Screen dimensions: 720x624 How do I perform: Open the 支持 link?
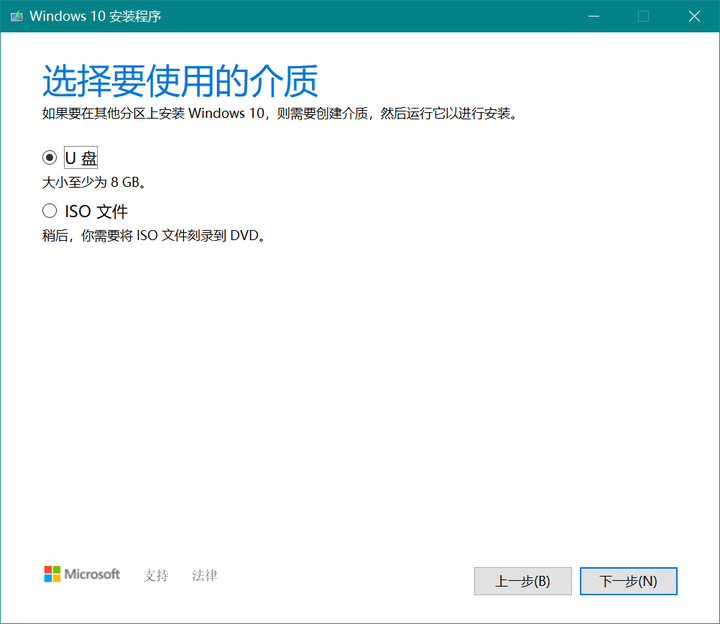coord(156,575)
